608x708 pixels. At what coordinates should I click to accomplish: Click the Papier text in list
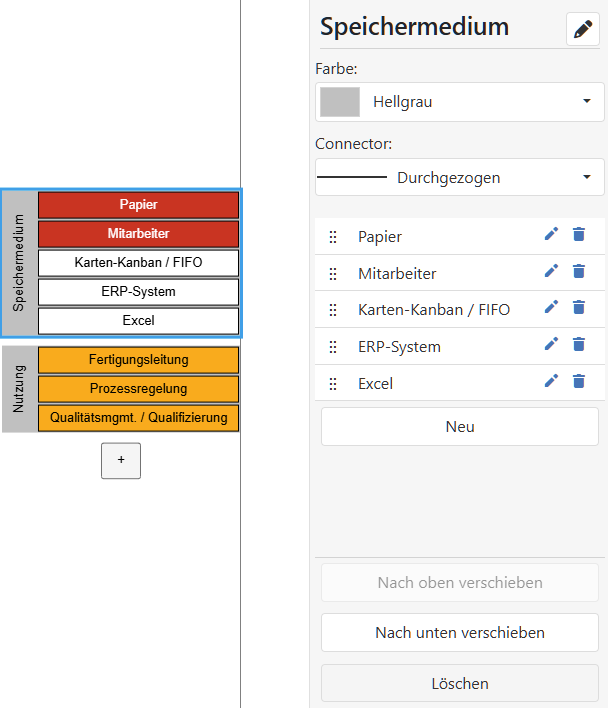(380, 237)
